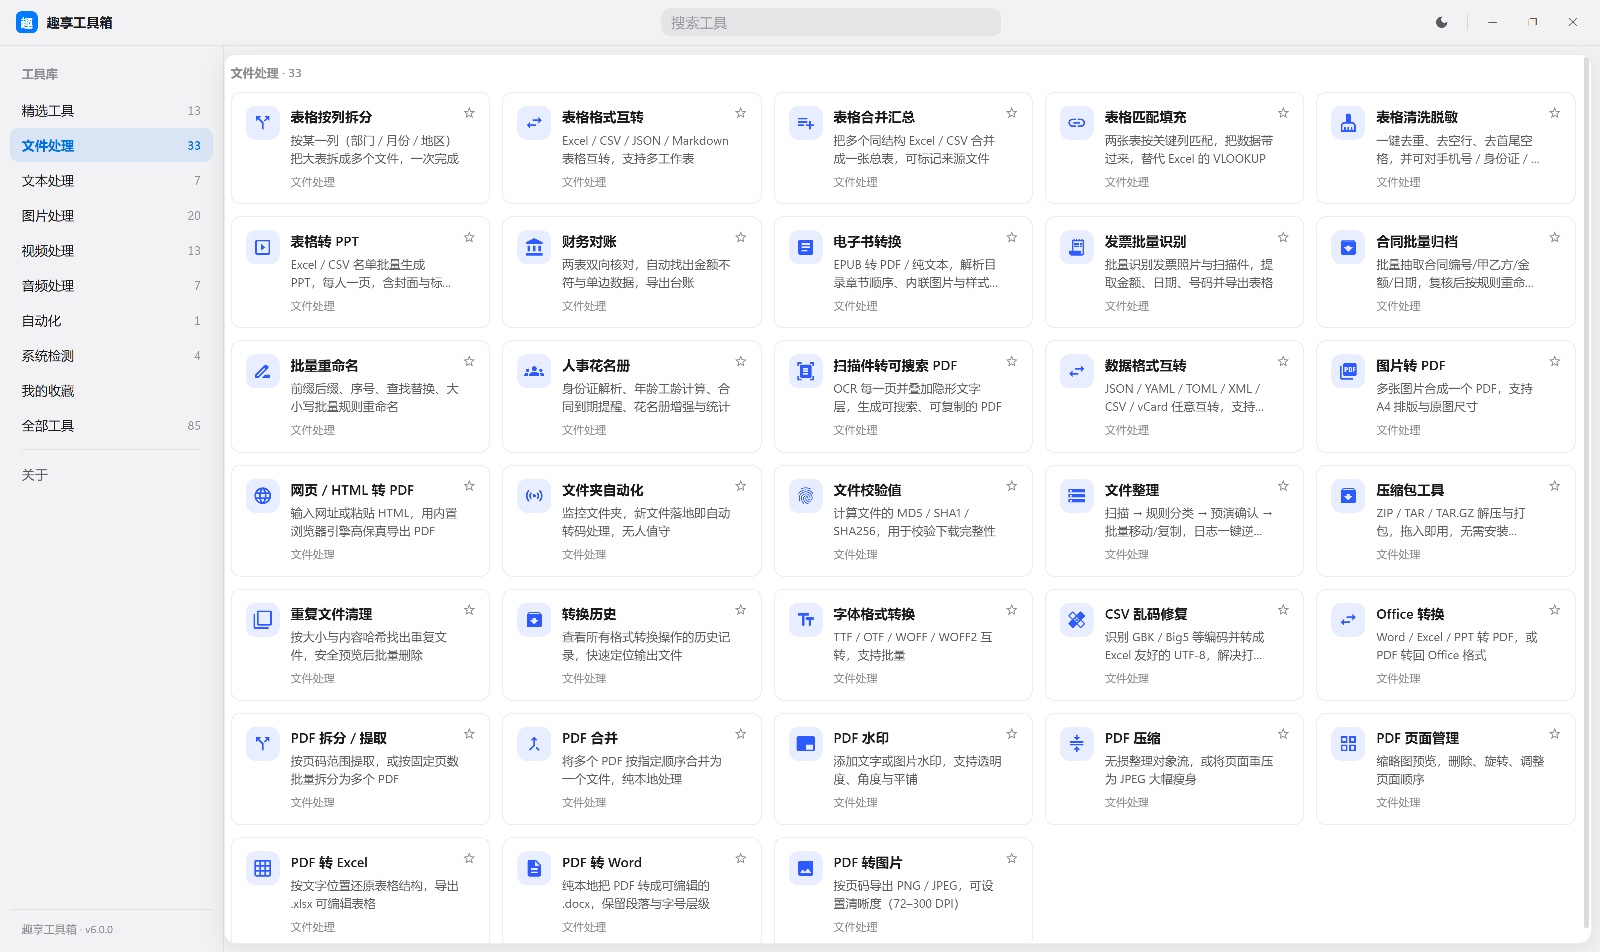Star the 电子书转换 tool

pos(1011,237)
